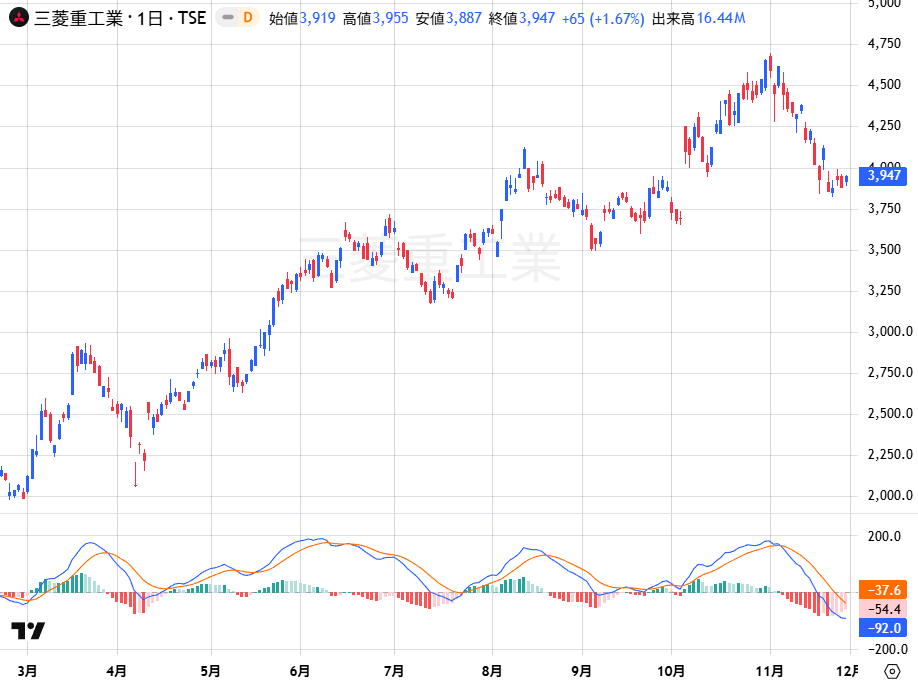Viewport: 918px width, 683px height.
Task: Click the 高値 3,955 high value
Action: (375, 18)
